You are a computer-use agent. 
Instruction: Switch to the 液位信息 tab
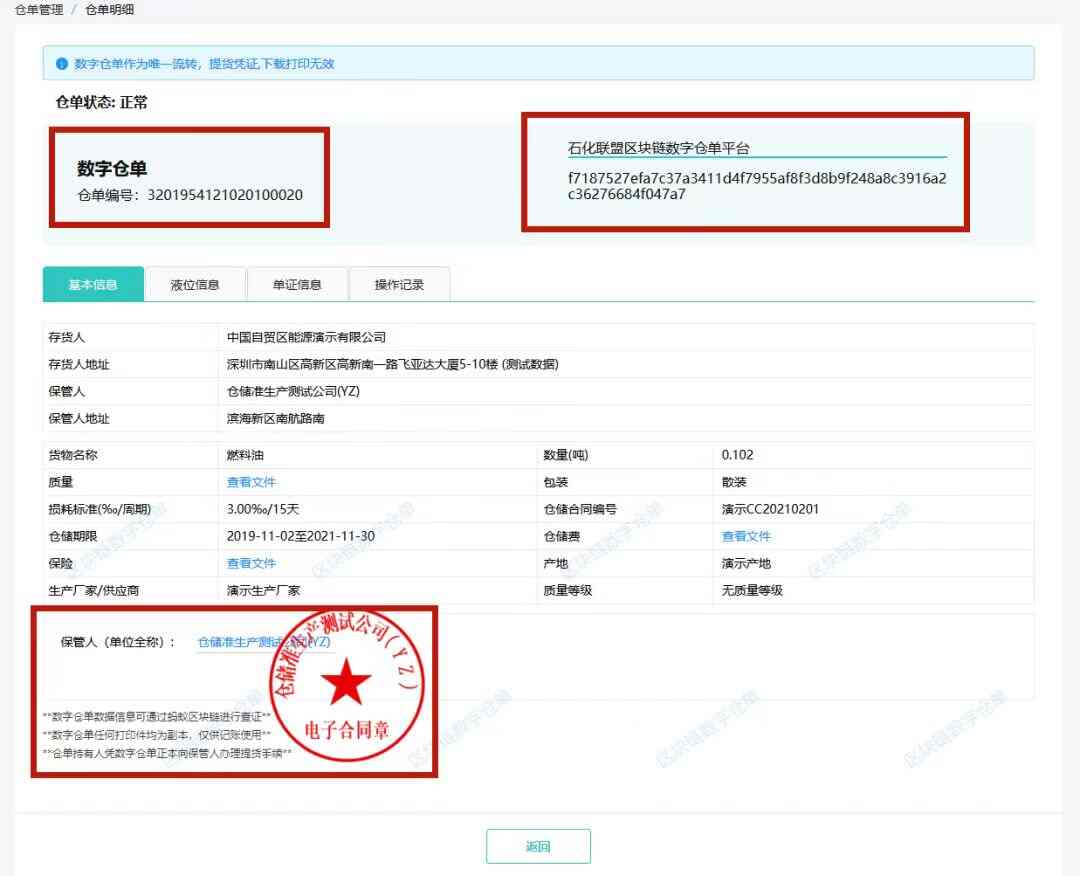[x=195, y=285]
